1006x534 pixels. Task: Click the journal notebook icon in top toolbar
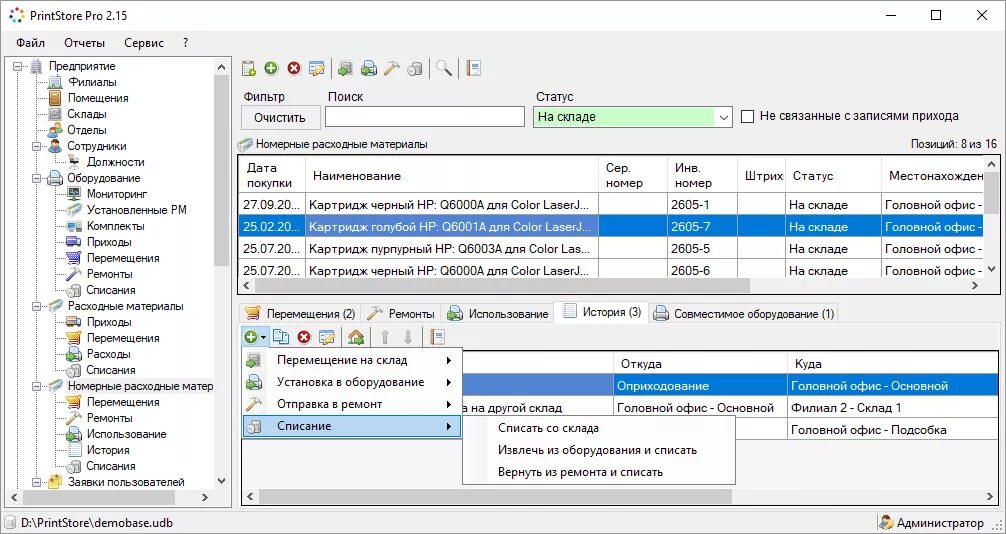(x=473, y=68)
